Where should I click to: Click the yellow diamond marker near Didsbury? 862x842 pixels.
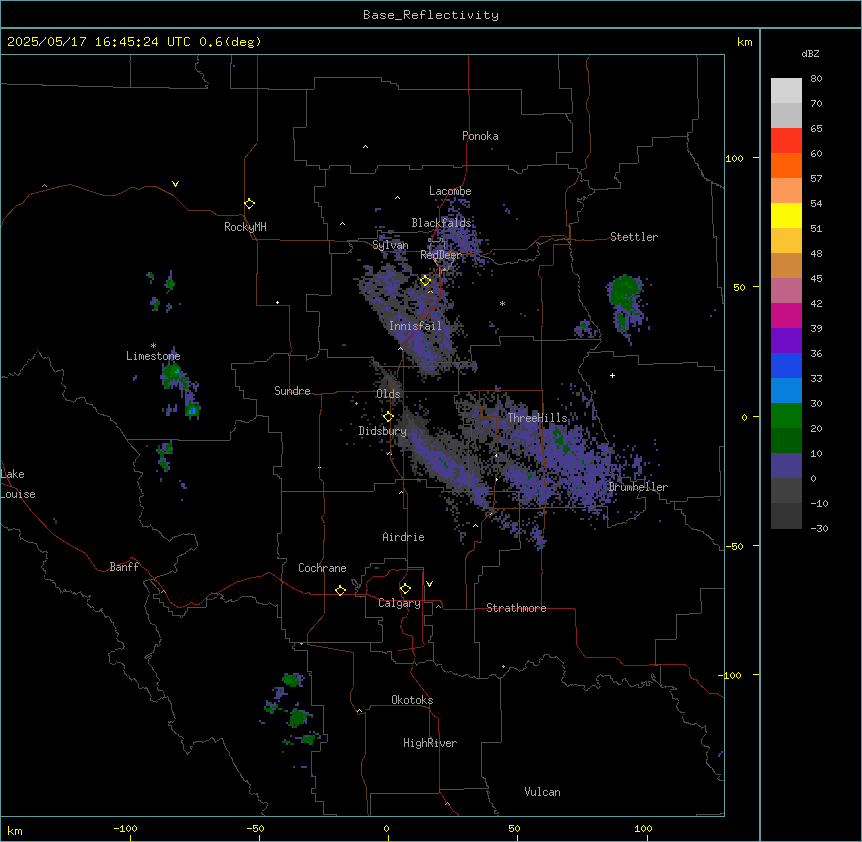[x=388, y=417]
